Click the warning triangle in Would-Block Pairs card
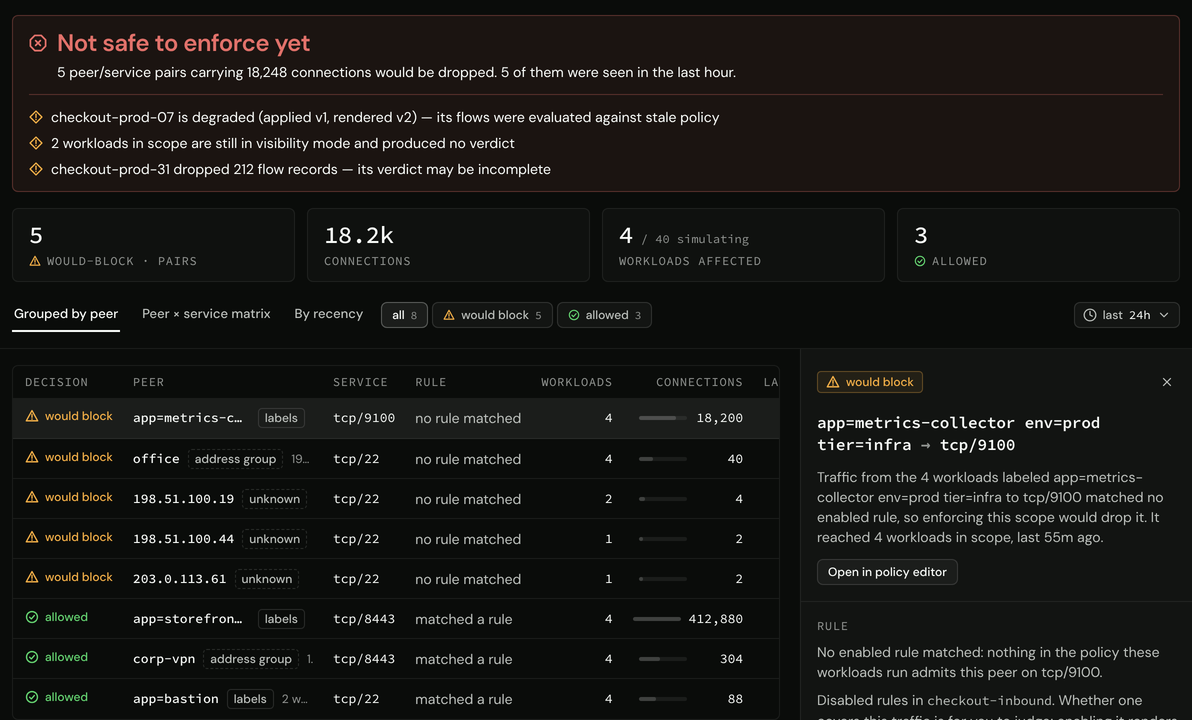 pos(35,261)
